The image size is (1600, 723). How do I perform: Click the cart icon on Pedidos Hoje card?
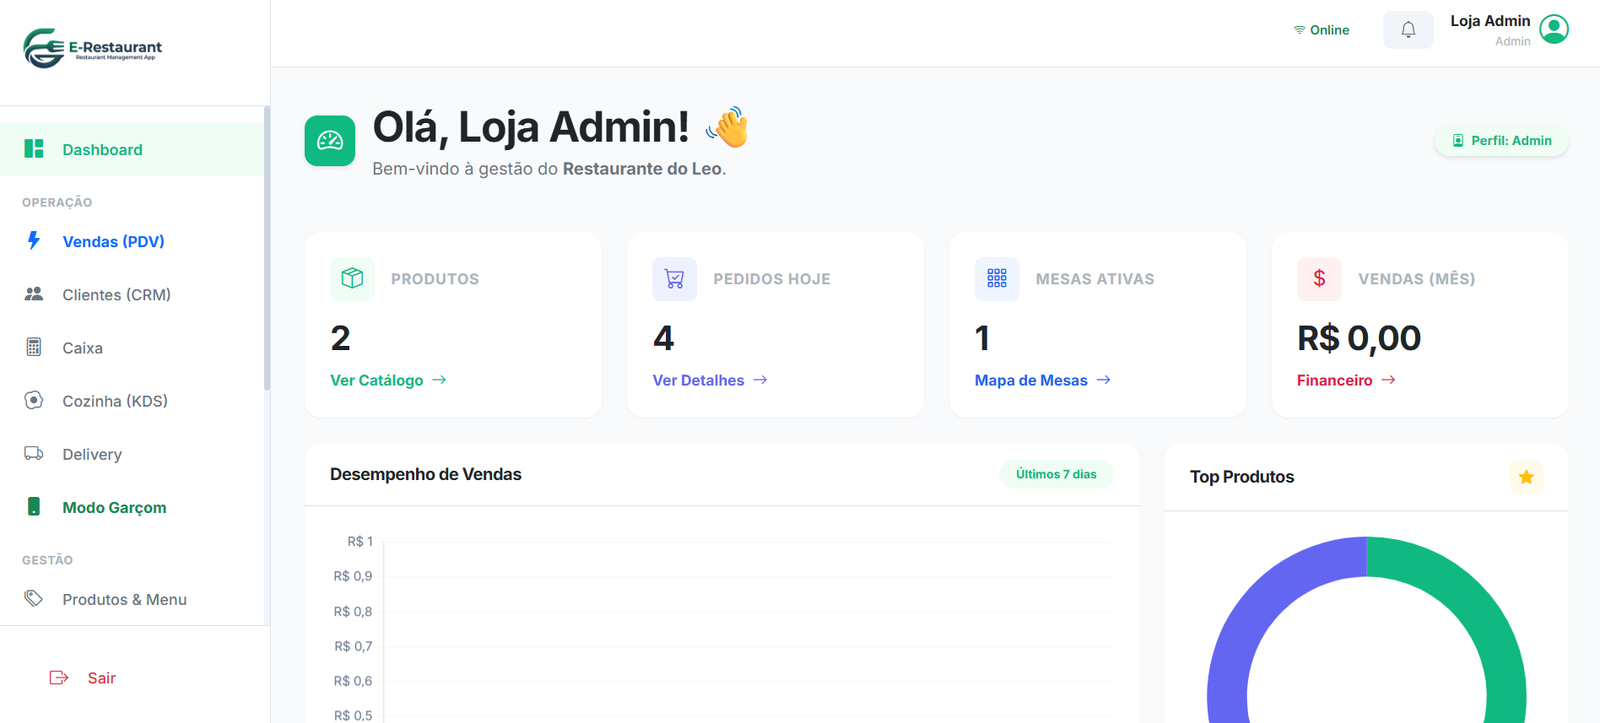coord(674,278)
